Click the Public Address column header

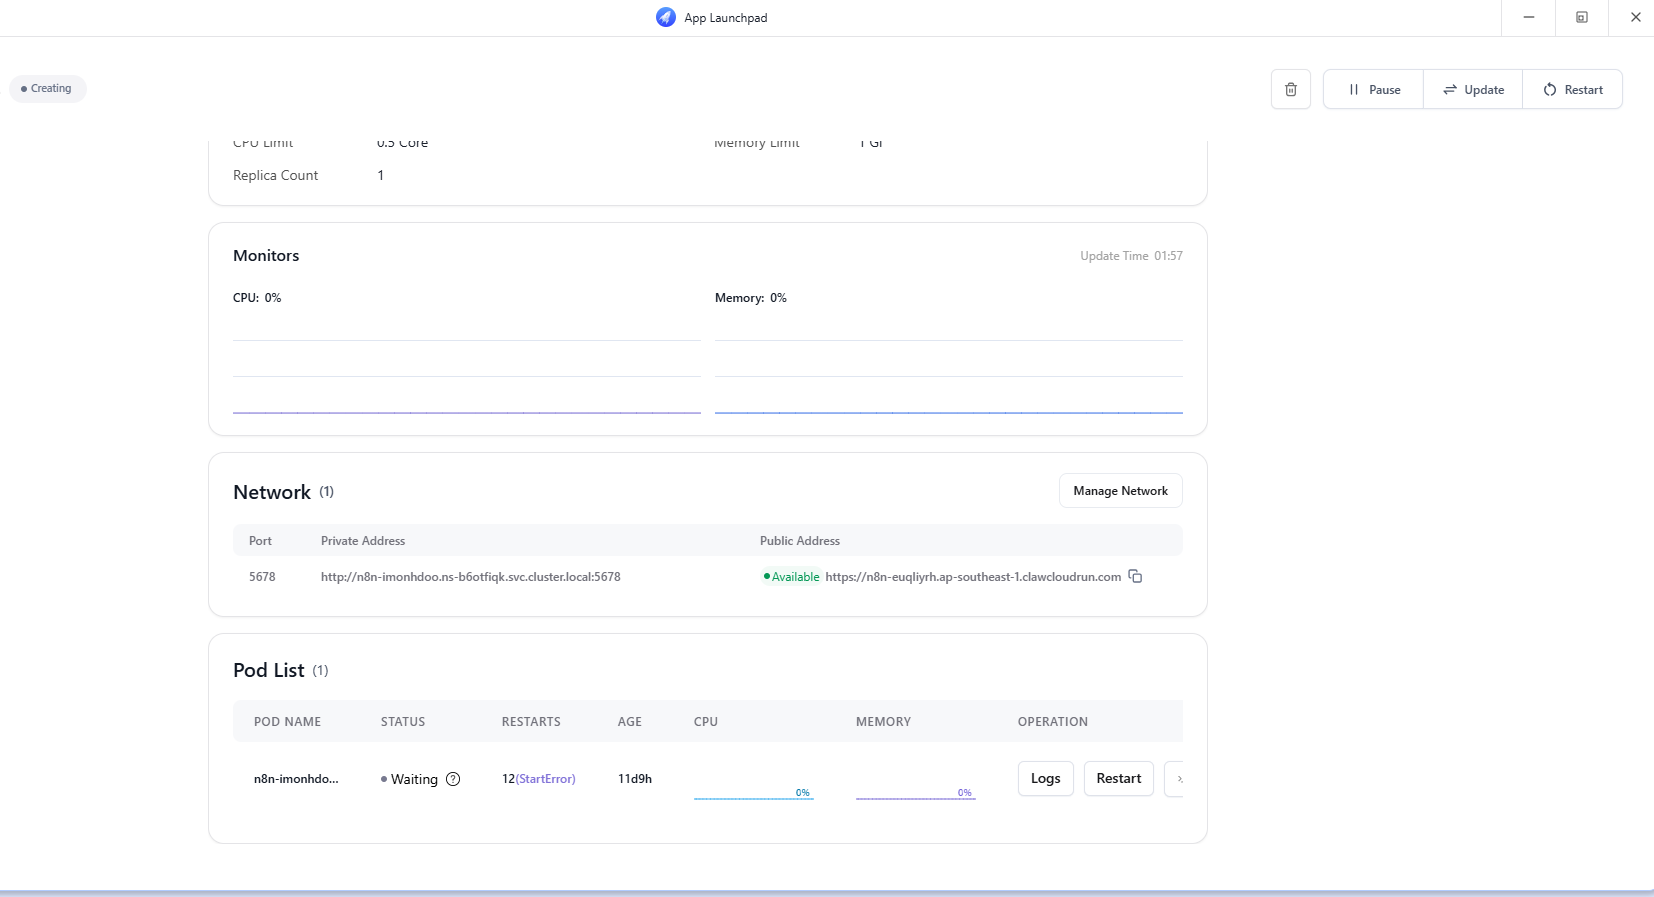click(800, 541)
